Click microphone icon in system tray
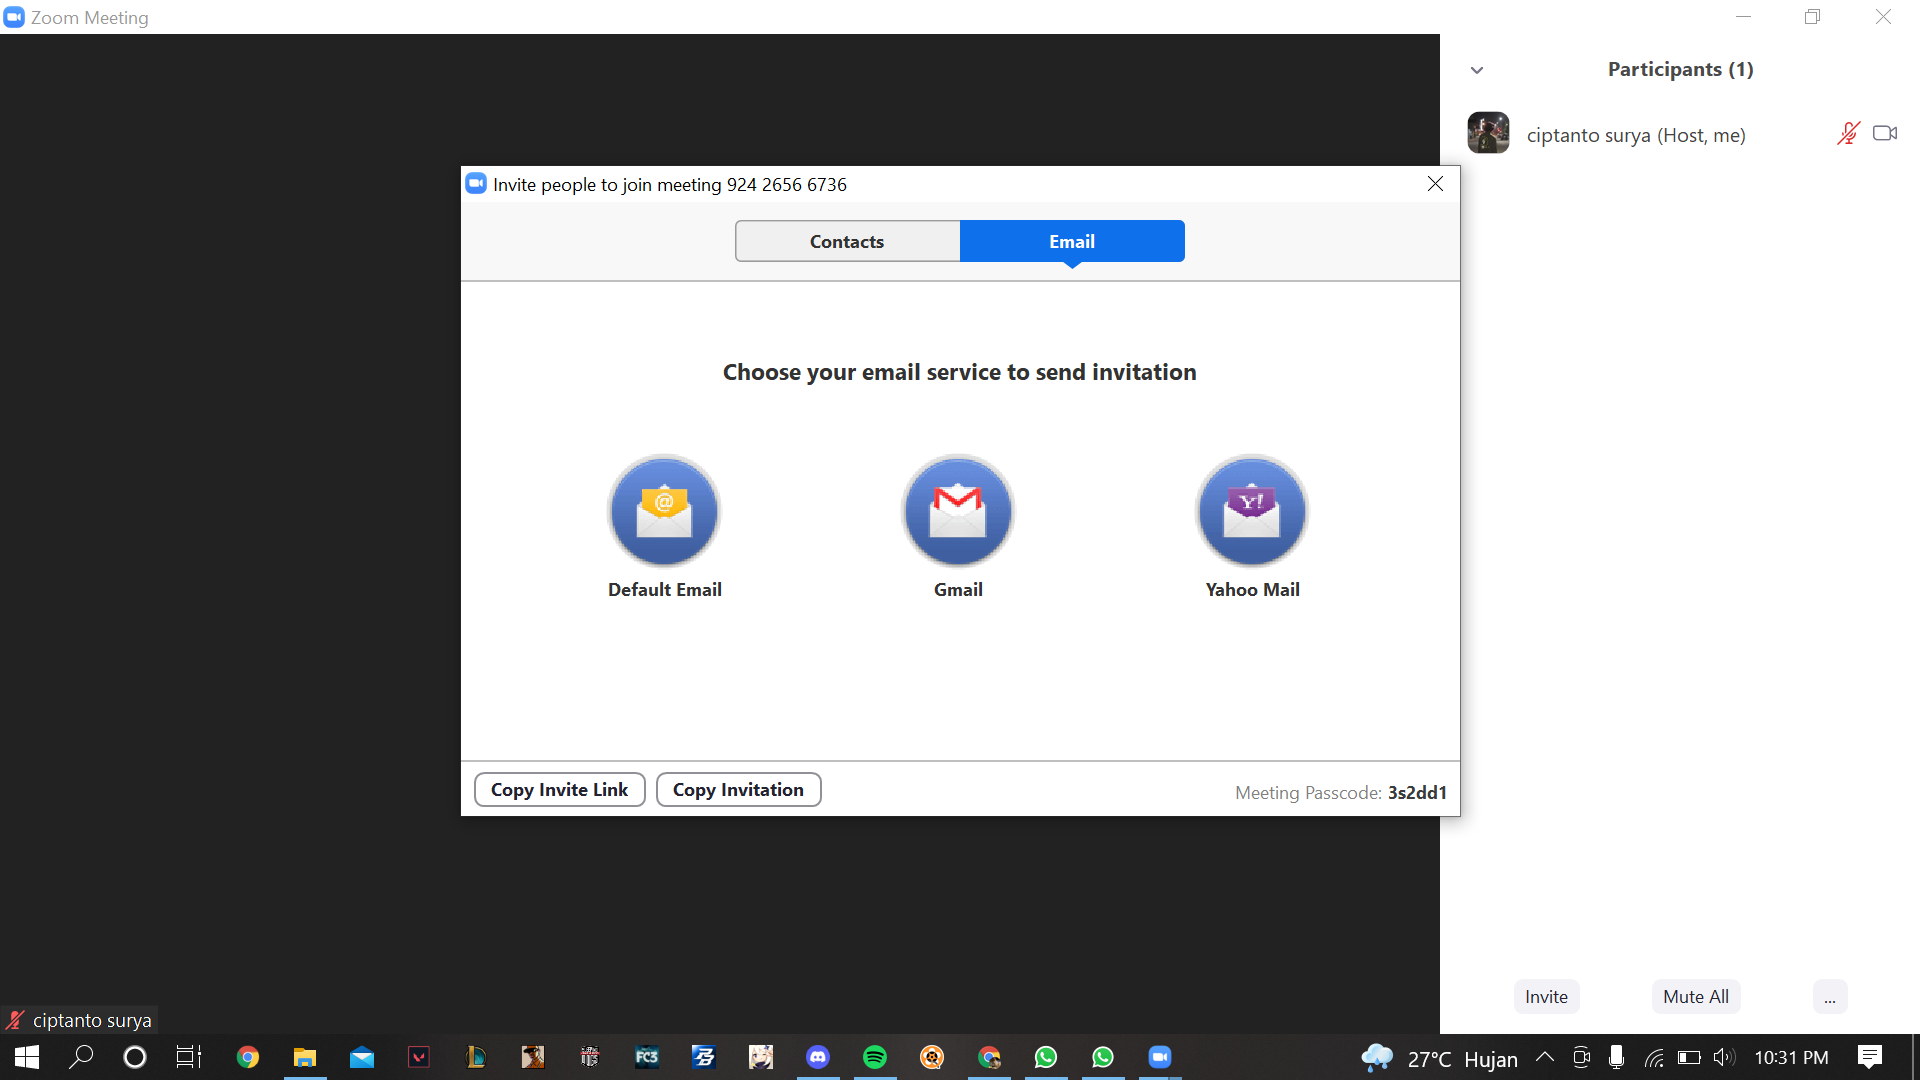1920x1080 pixels. [1616, 1057]
